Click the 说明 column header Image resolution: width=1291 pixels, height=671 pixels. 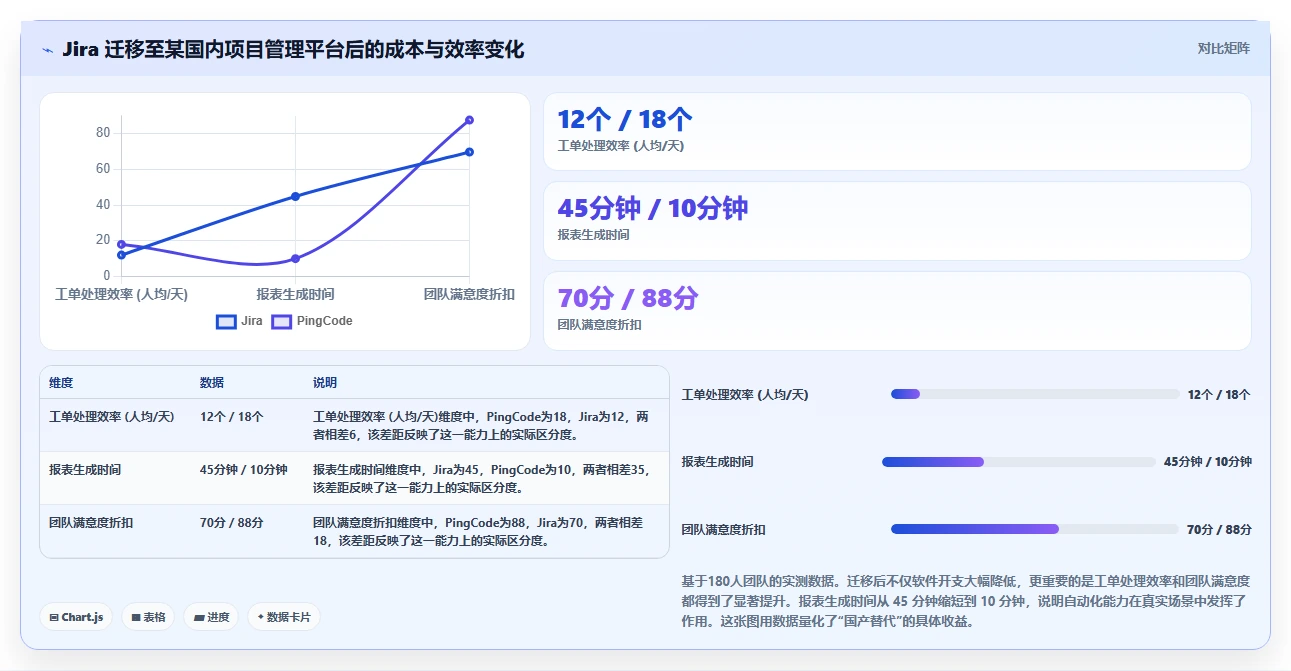325,383
